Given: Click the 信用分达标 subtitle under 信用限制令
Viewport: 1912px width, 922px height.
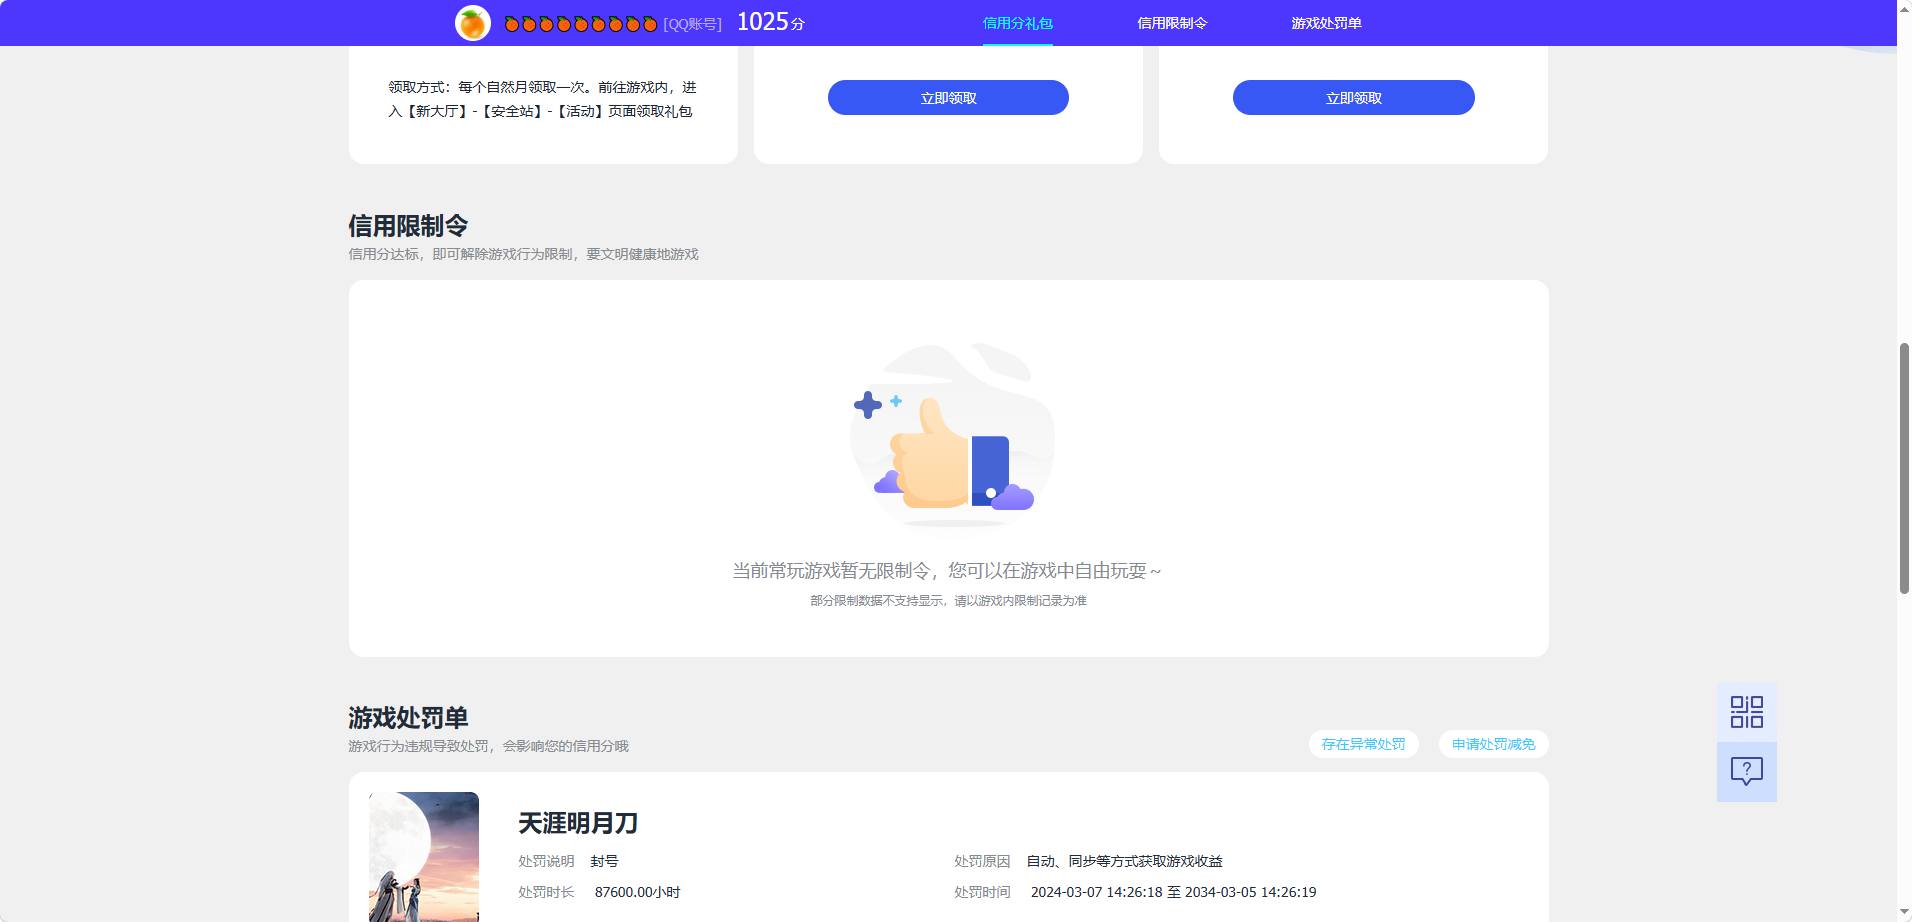Looking at the screenshot, I should click(523, 254).
